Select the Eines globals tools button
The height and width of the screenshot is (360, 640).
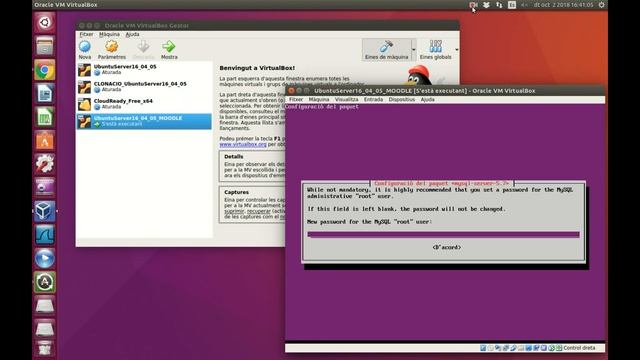point(436,50)
